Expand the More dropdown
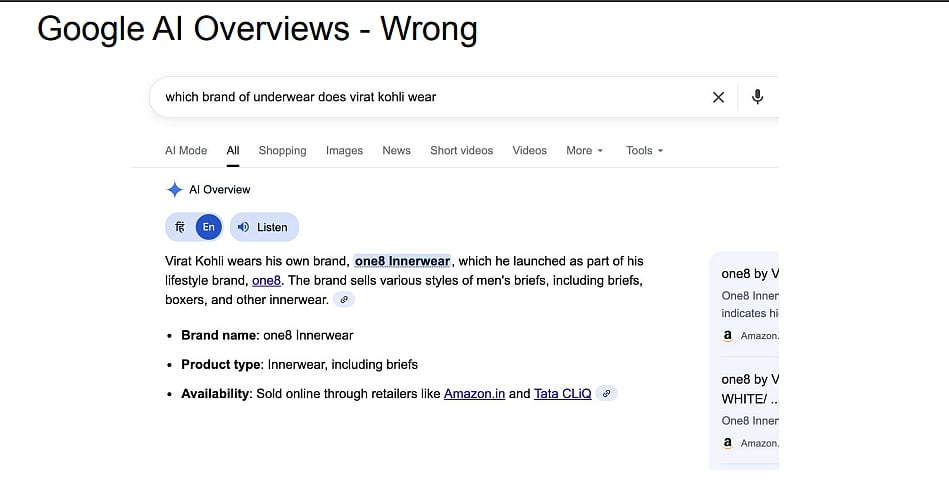This screenshot has width=949, height=487. [585, 151]
